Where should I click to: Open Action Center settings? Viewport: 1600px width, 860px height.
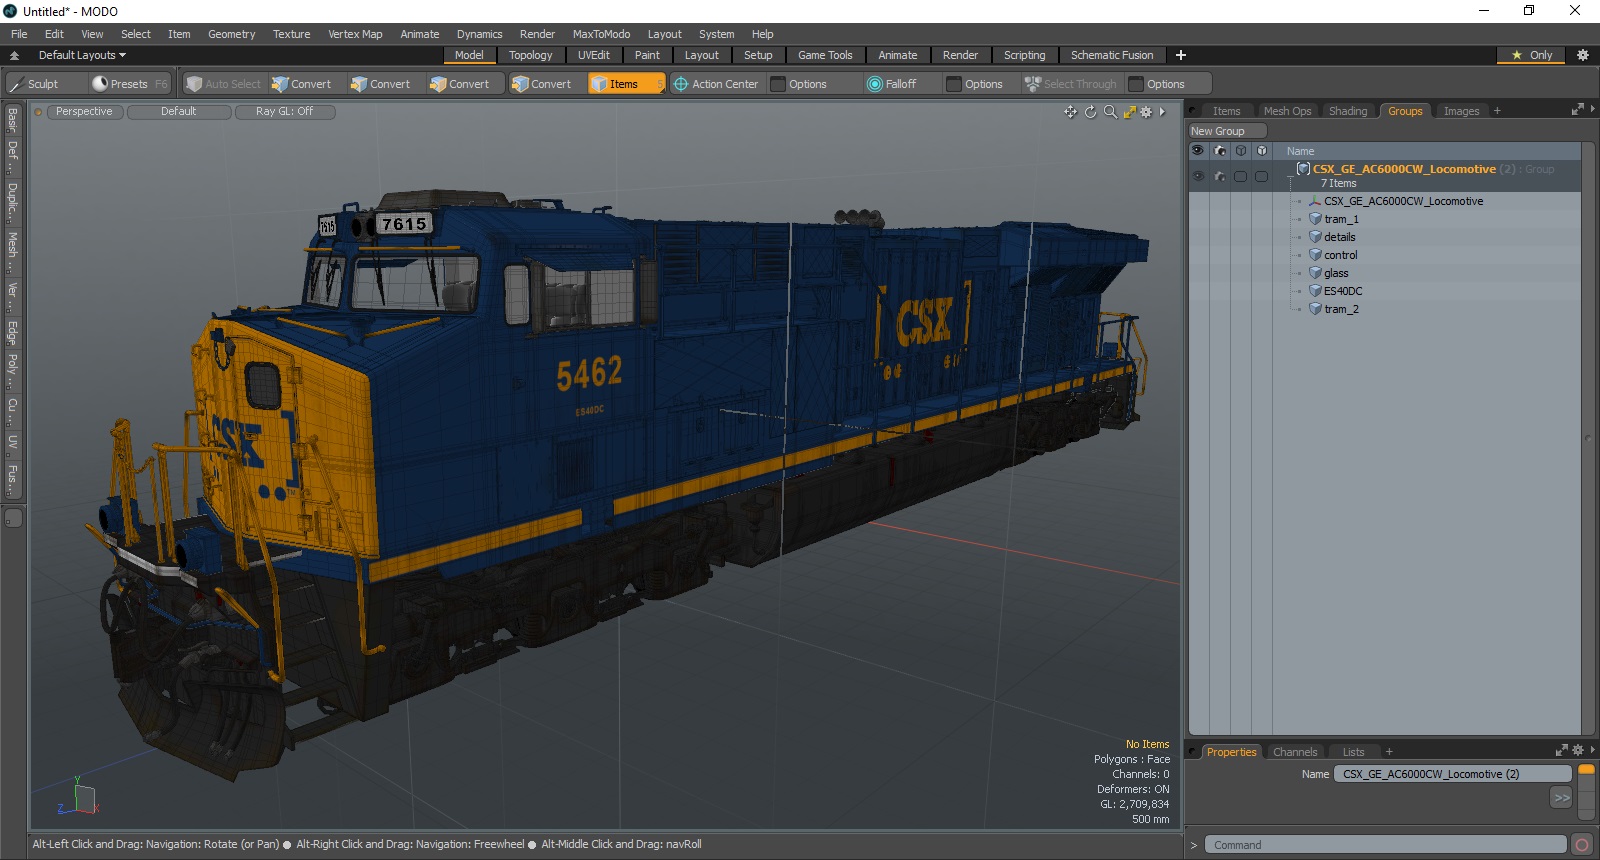(716, 84)
